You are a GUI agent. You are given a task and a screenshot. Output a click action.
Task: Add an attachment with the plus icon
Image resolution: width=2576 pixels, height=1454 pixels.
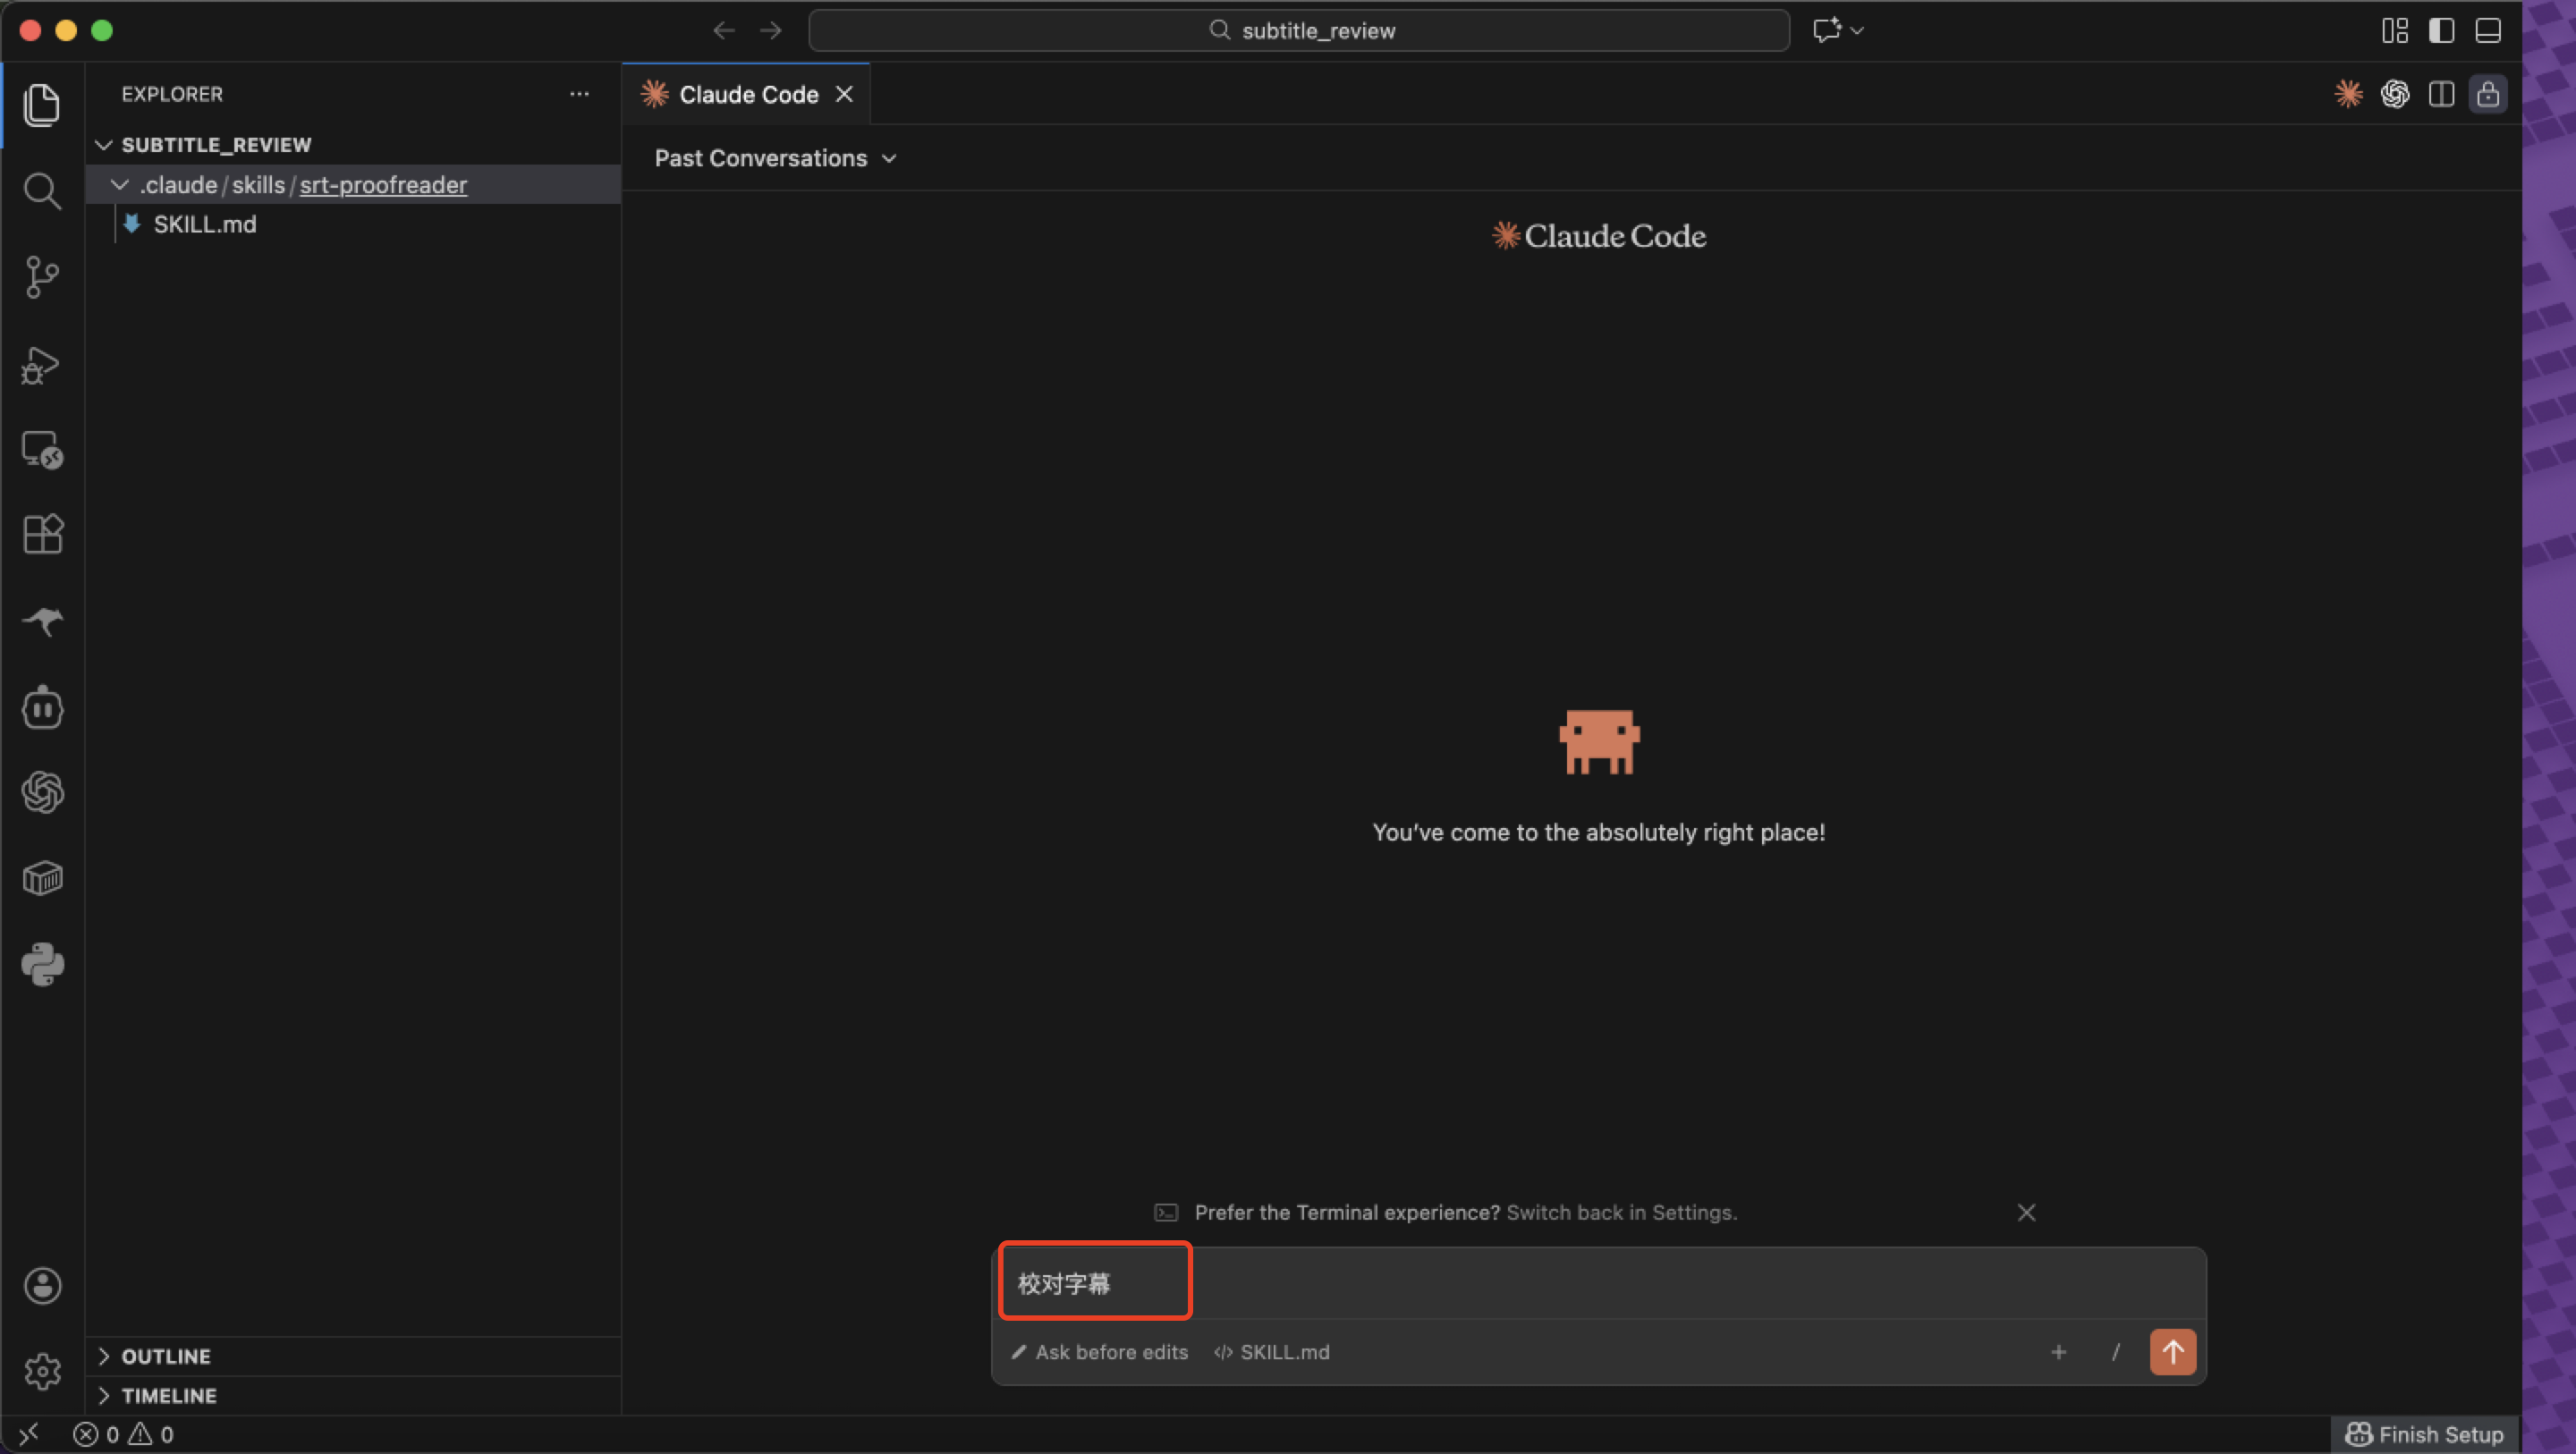coord(2058,1352)
